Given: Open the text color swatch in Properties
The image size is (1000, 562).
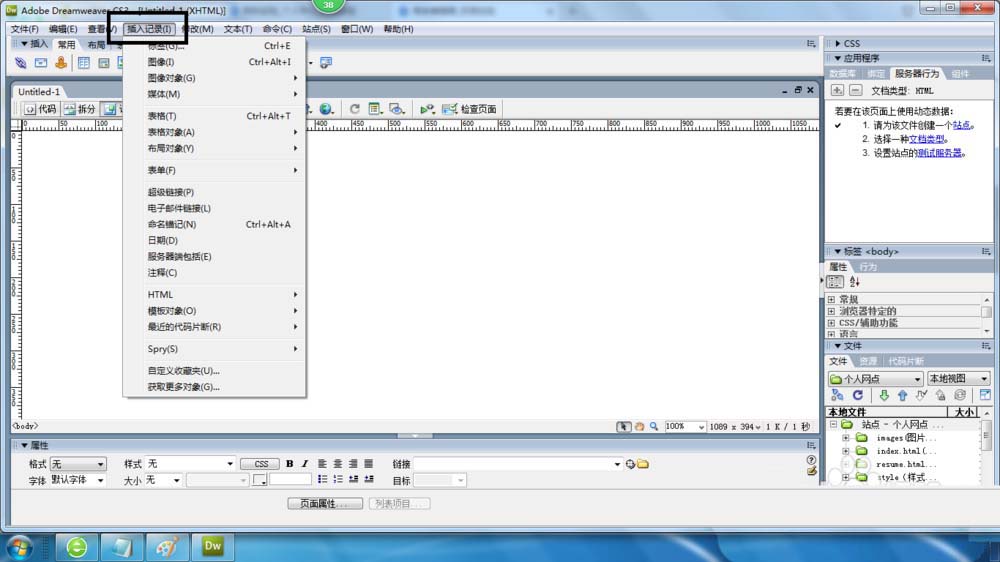Looking at the screenshot, I should [x=260, y=480].
